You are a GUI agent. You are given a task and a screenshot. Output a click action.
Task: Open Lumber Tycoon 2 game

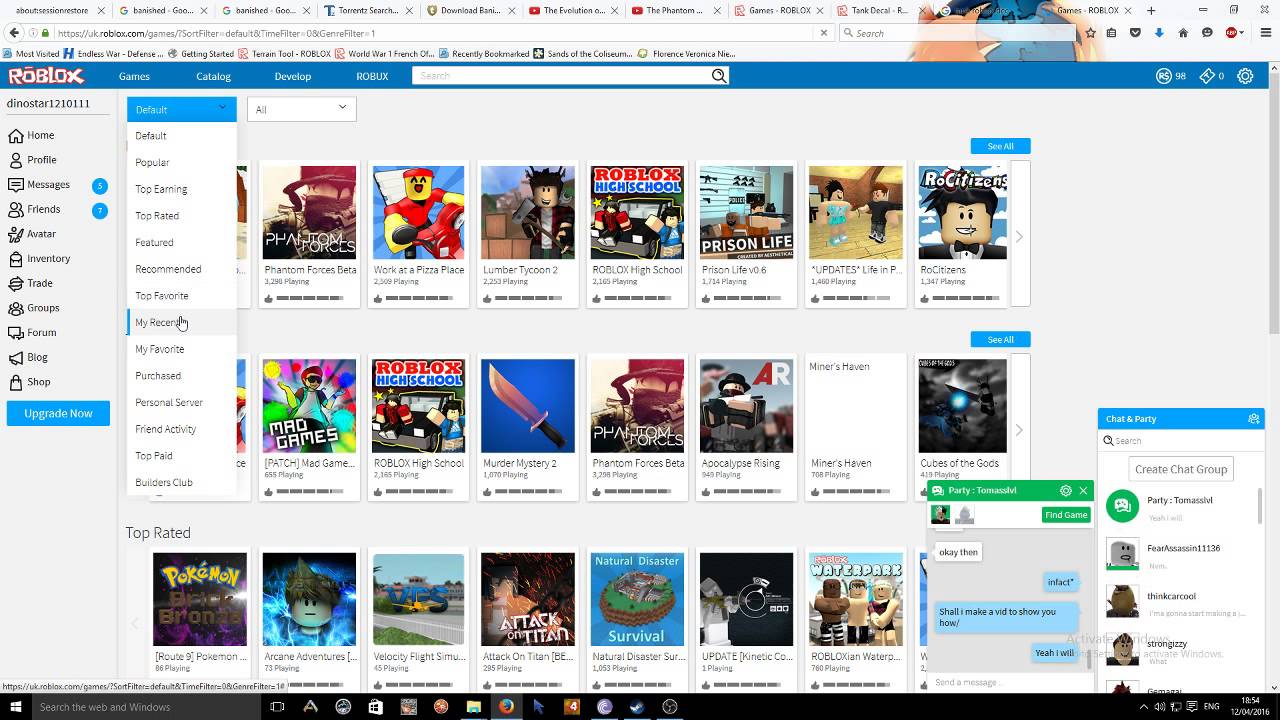coord(528,213)
